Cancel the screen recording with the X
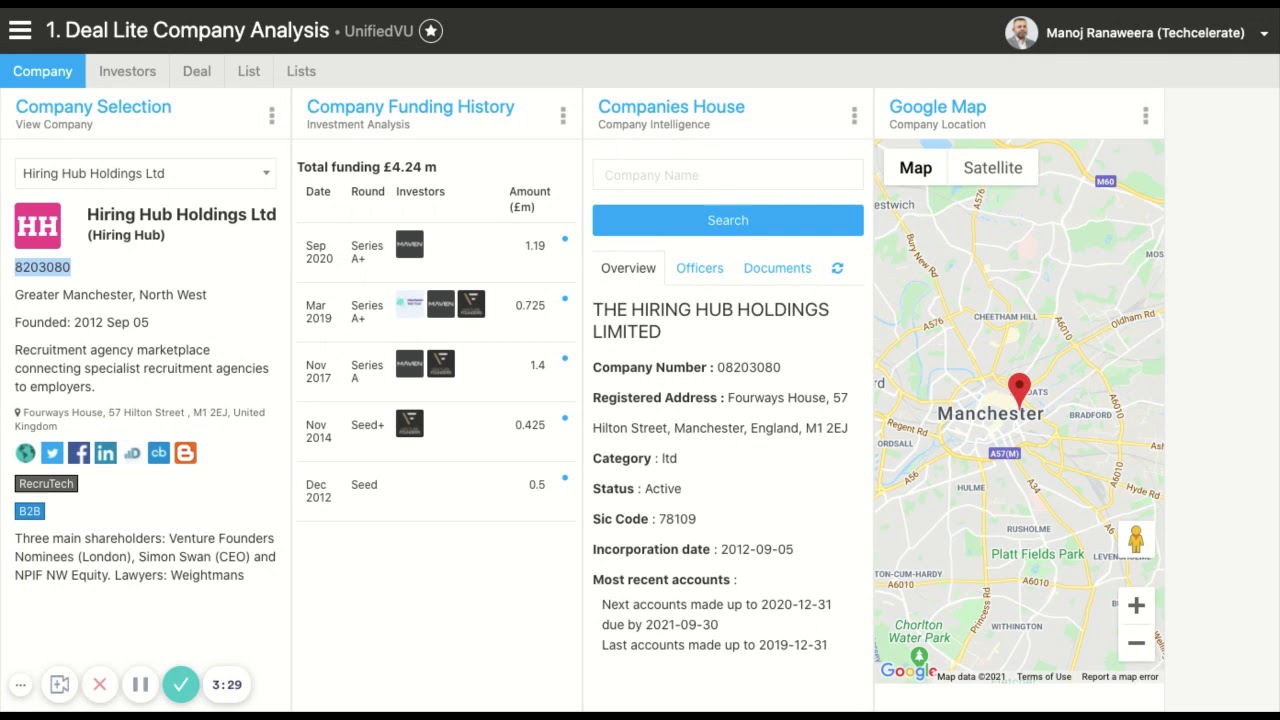Viewport: 1280px width, 720px height. 100,685
